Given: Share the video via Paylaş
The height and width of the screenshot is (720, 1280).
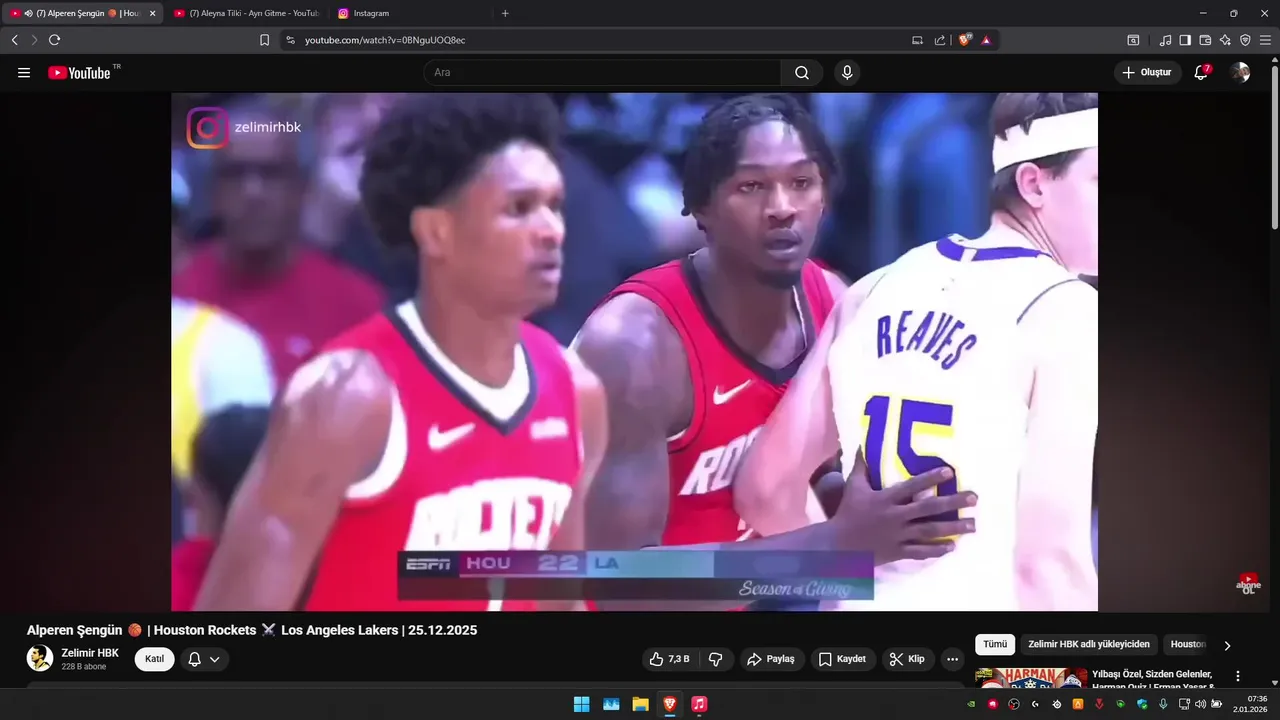Looking at the screenshot, I should click(771, 659).
